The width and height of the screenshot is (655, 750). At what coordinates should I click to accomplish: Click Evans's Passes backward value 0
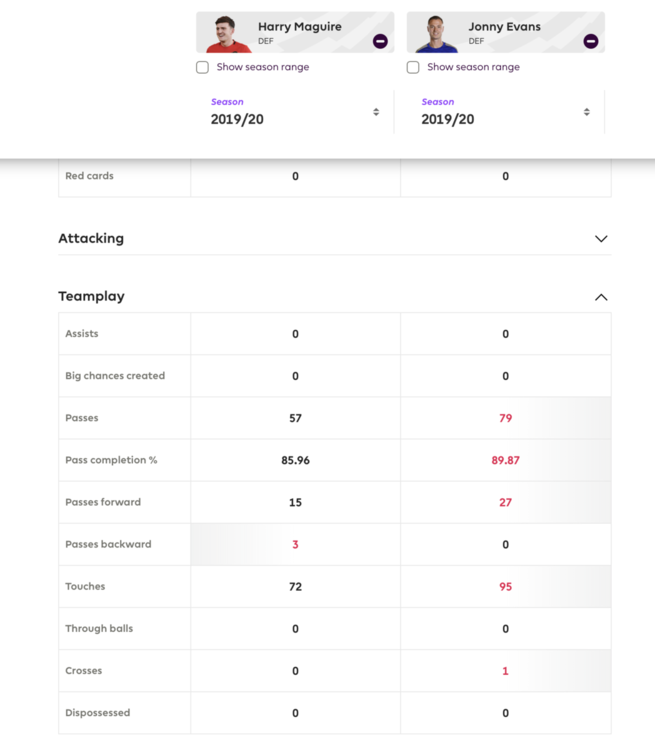(x=506, y=544)
